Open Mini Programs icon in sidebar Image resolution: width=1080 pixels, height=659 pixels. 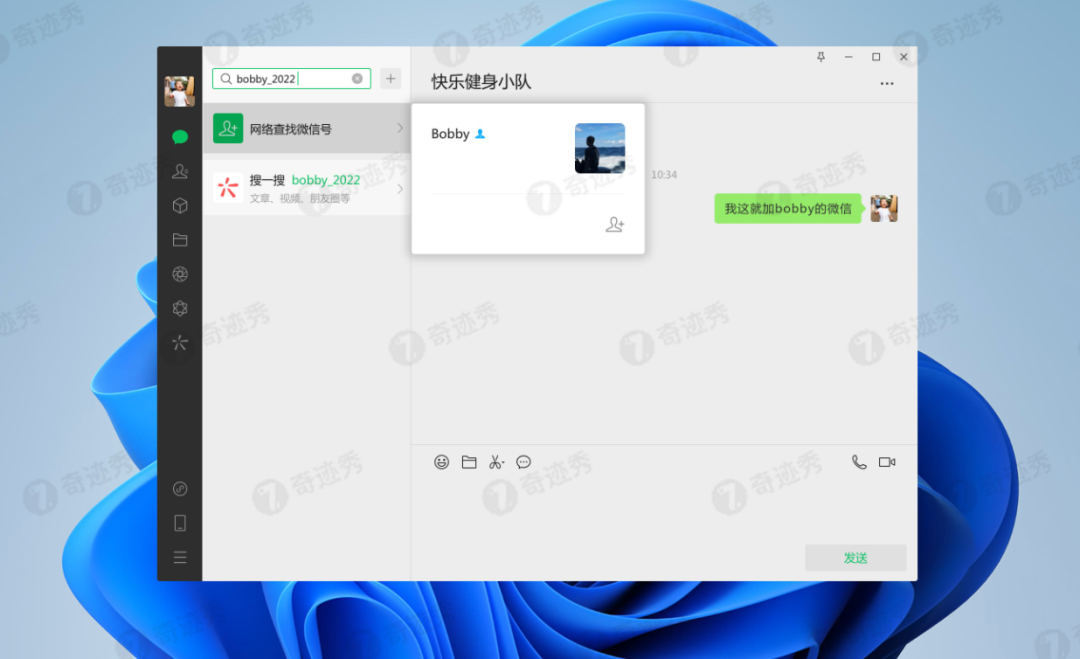(180, 489)
